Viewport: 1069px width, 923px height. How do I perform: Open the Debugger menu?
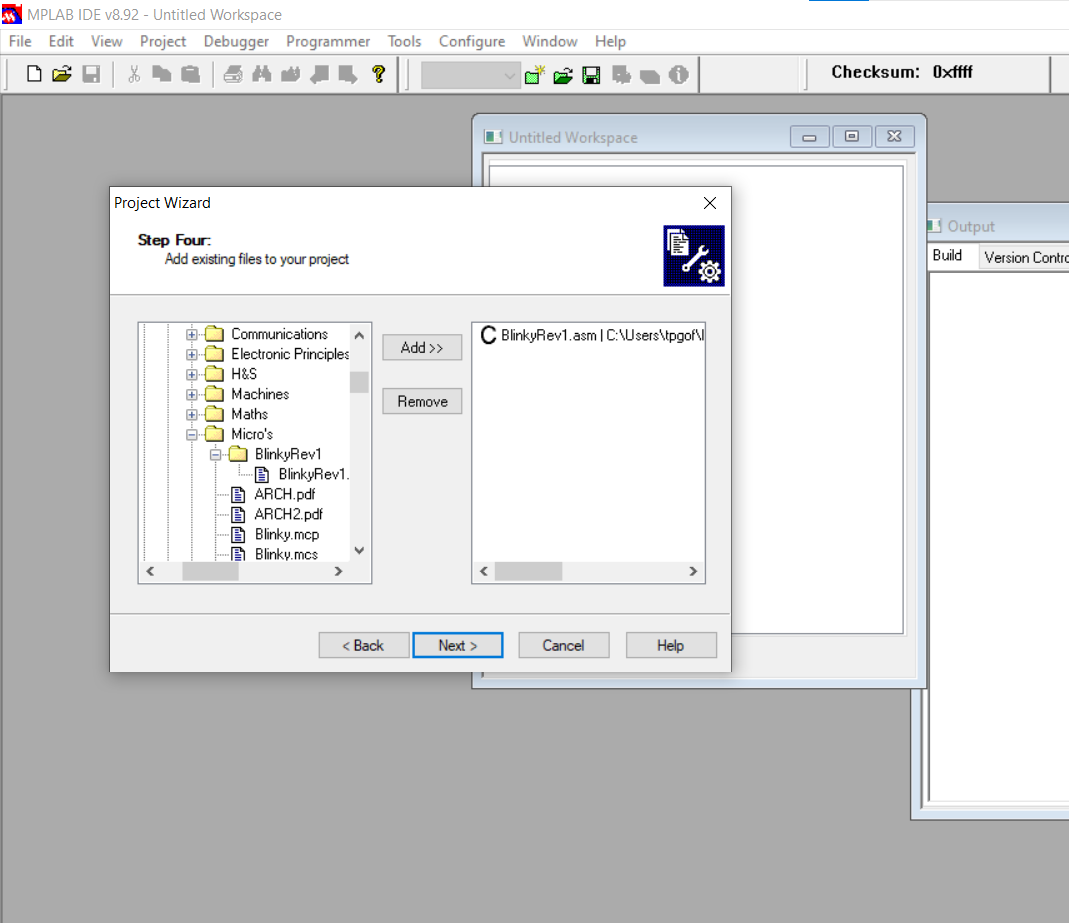(236, 42)
